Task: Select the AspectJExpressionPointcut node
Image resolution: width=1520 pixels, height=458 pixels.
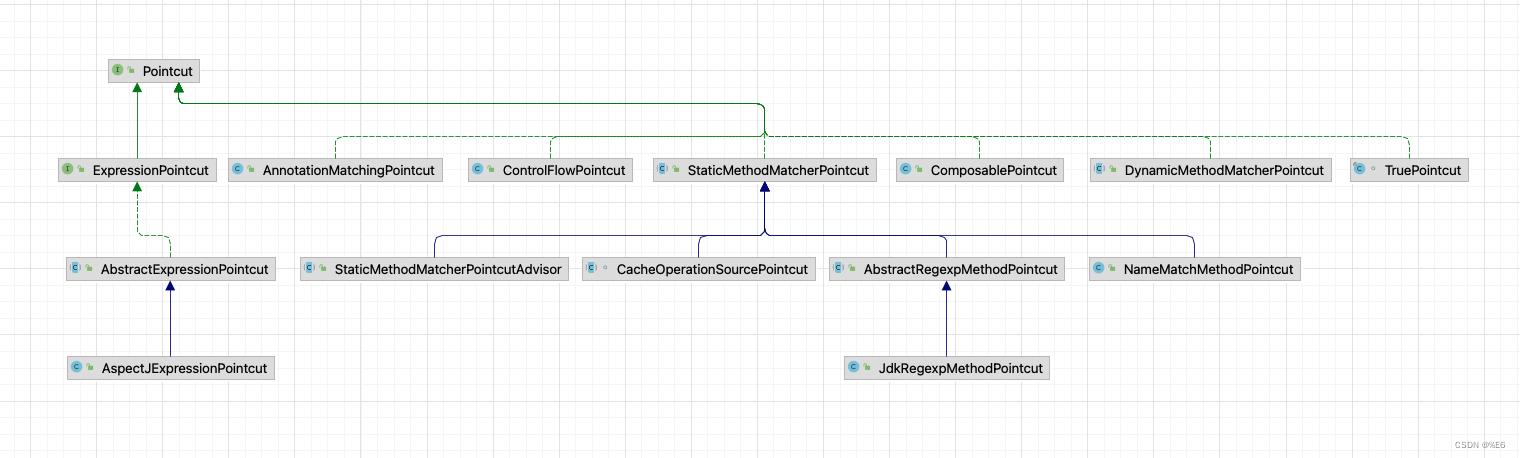Action: pos(171,368)
